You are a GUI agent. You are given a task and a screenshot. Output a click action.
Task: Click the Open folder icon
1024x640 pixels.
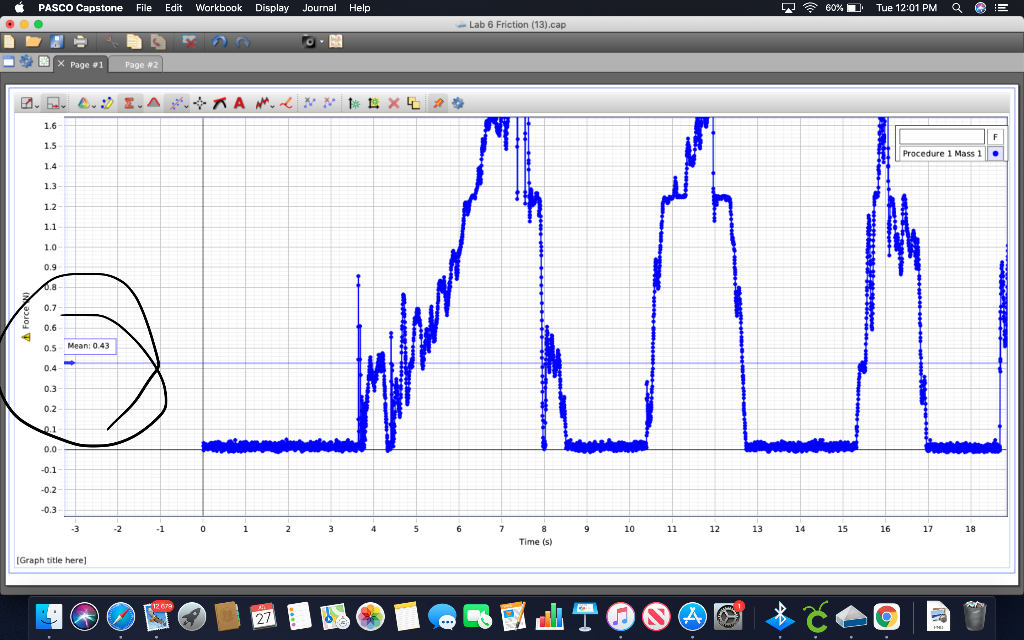pyautogui.click(x=33, y=42)
